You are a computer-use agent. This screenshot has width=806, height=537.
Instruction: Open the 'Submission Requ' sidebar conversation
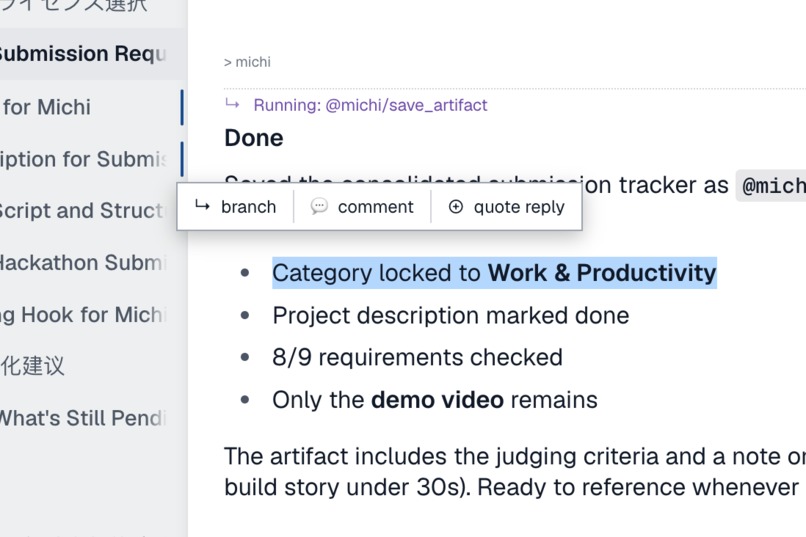[93, 53]
